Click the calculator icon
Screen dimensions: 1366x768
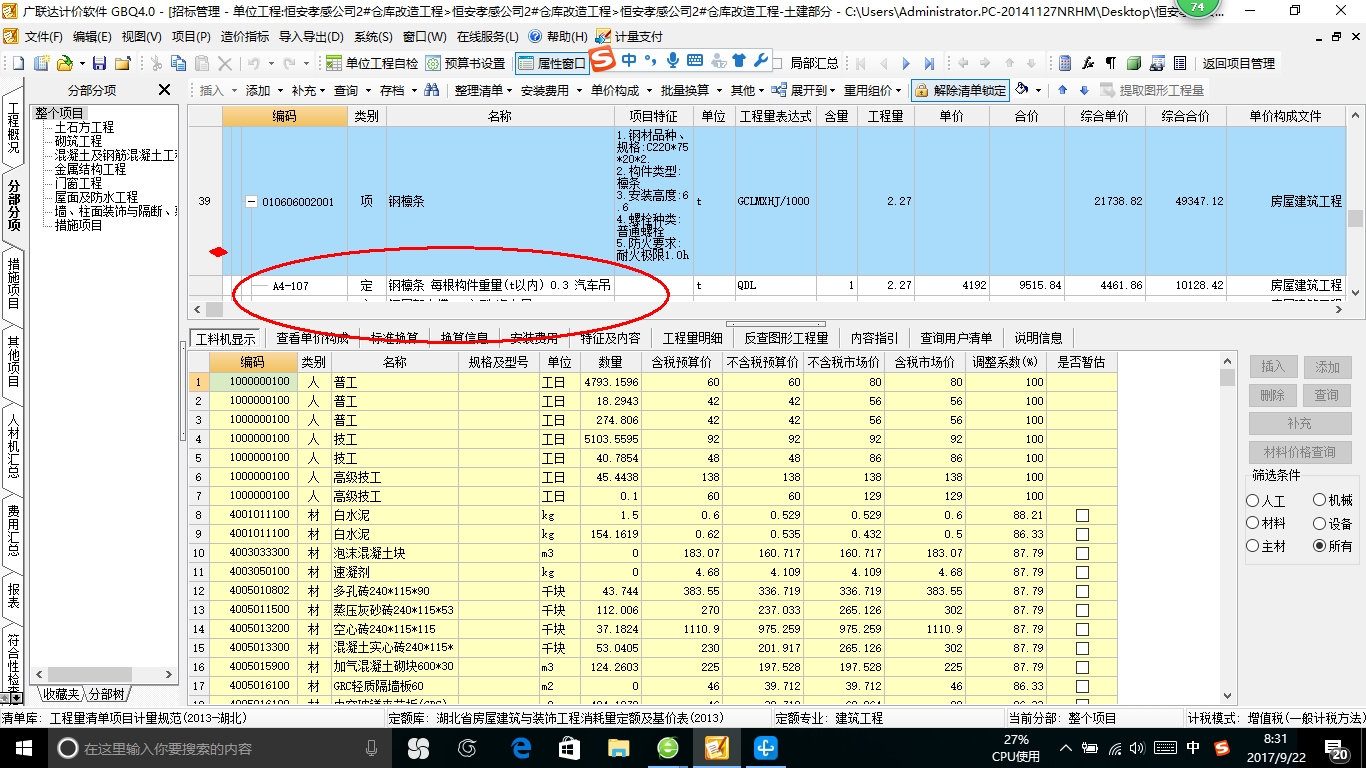[1065, 63]
